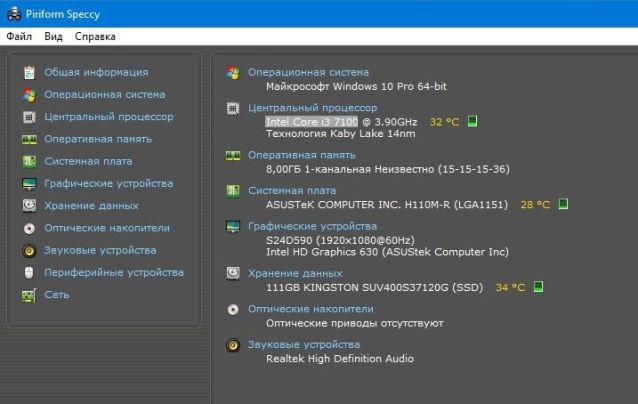Click the Piriform Speccy app icon in title bar

tap(14, 14)
